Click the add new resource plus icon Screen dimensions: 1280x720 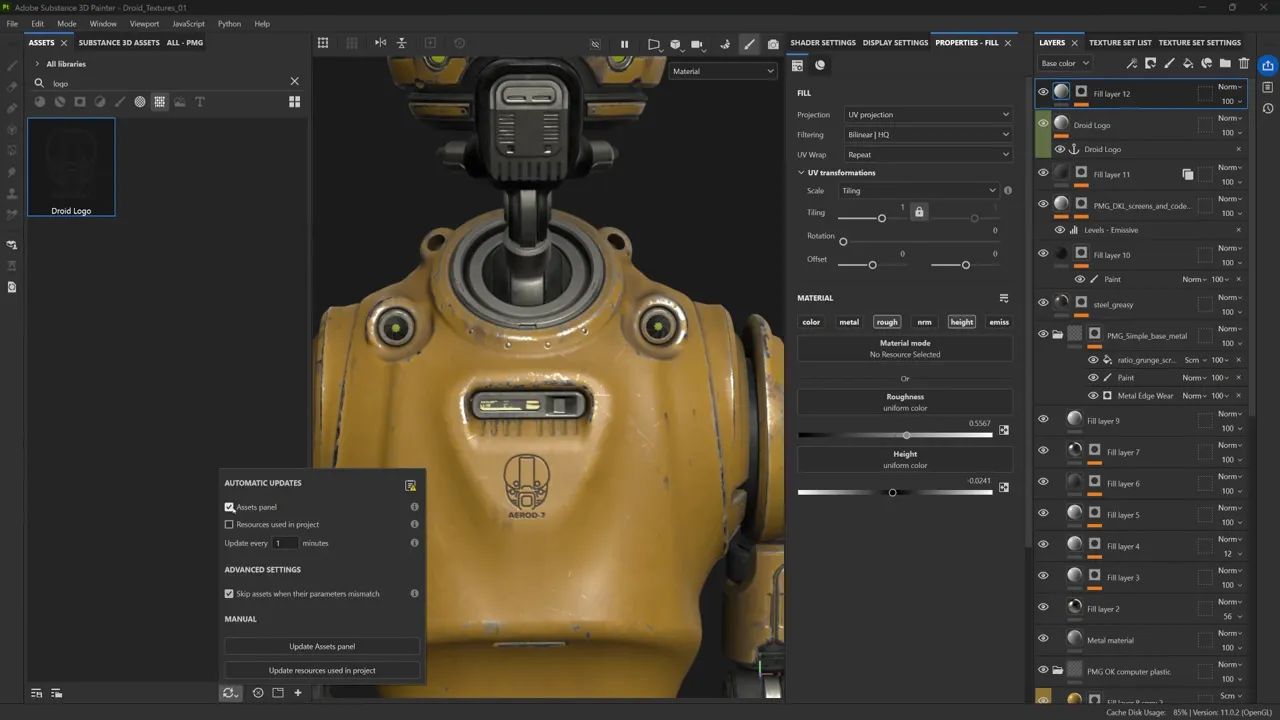(x=298, y=693)
